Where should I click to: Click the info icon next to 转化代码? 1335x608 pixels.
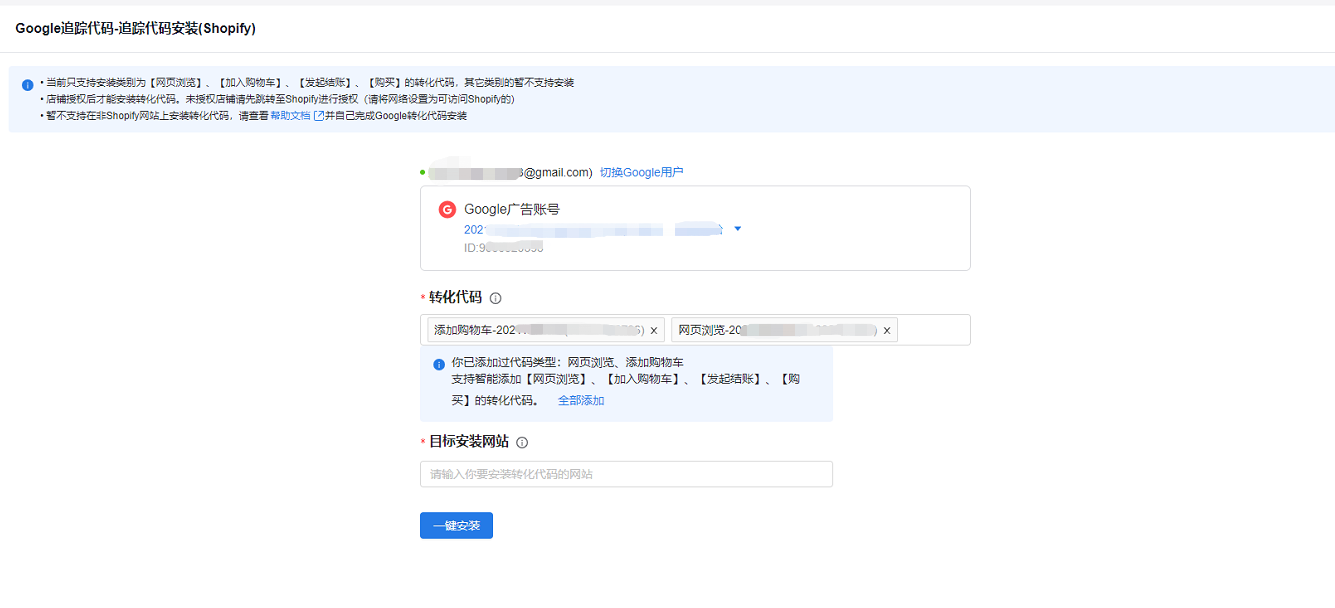point(495,298)
